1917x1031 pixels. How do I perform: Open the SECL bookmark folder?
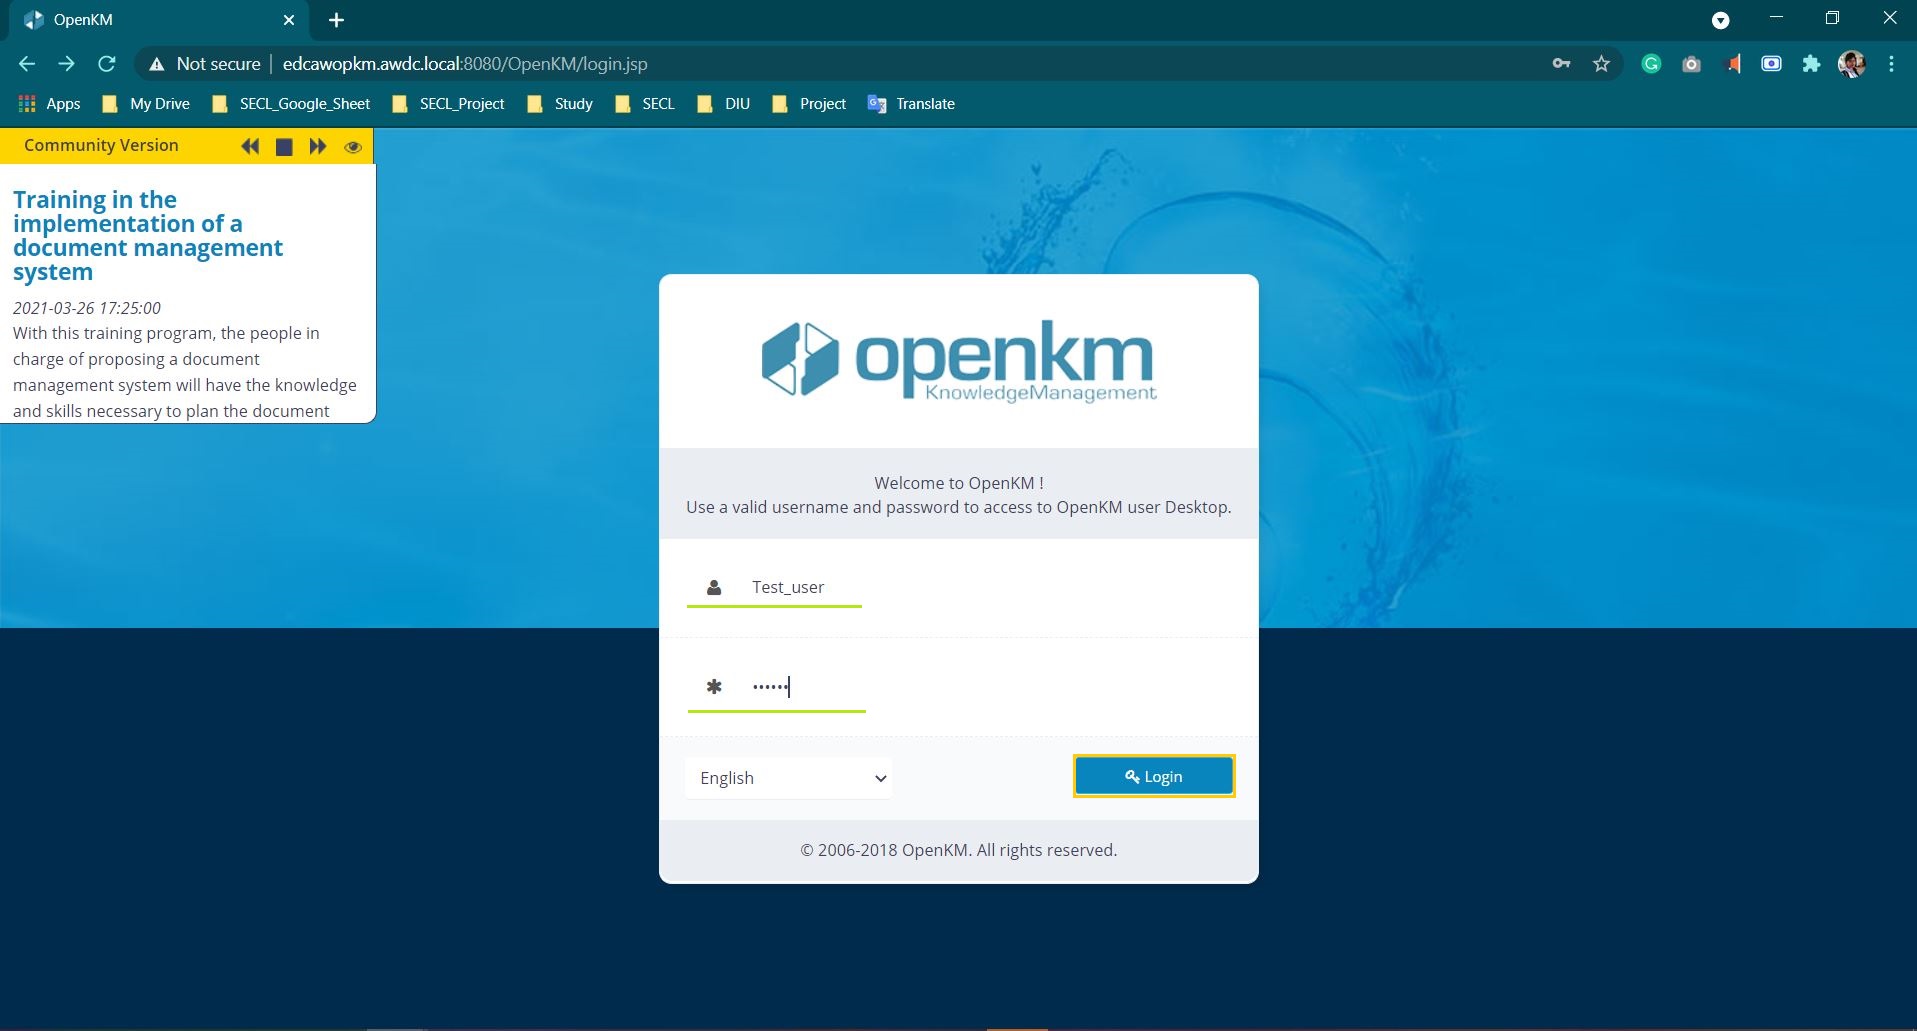click(x=645, y=104)
